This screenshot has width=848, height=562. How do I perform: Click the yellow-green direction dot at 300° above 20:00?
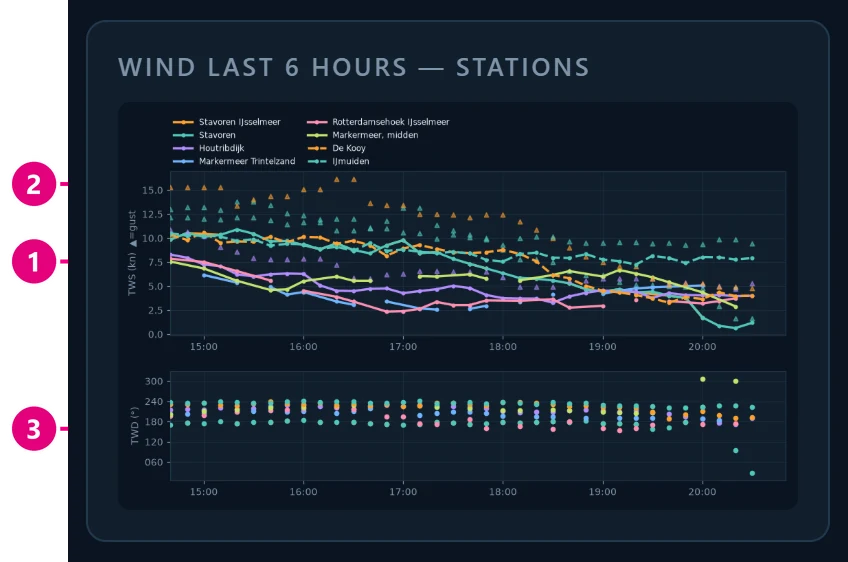(x=703, y=379)
